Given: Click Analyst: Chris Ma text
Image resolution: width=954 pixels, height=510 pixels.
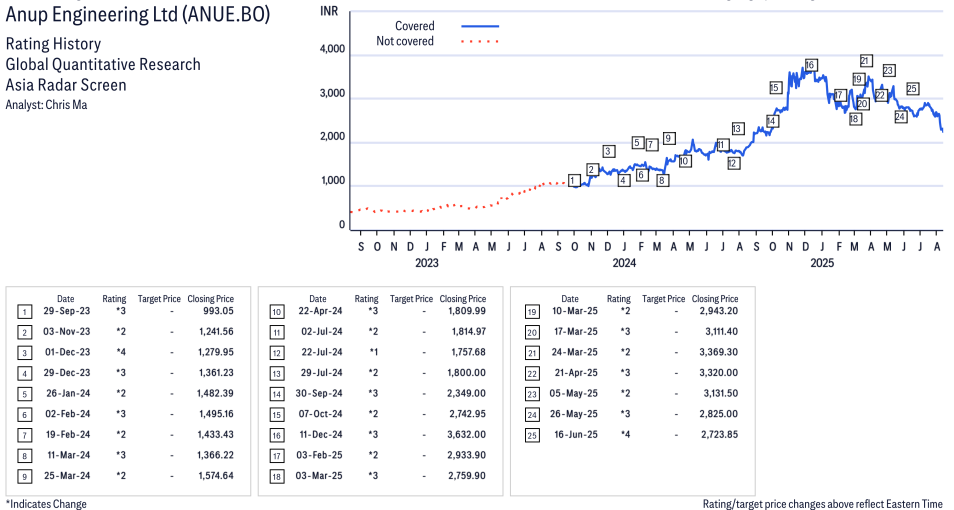Looking at the screenshot, I should pos(46,105).
